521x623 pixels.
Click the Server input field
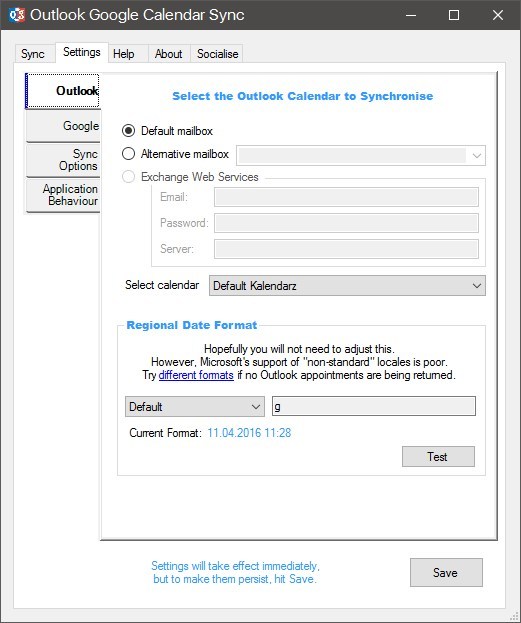(346, 249)
